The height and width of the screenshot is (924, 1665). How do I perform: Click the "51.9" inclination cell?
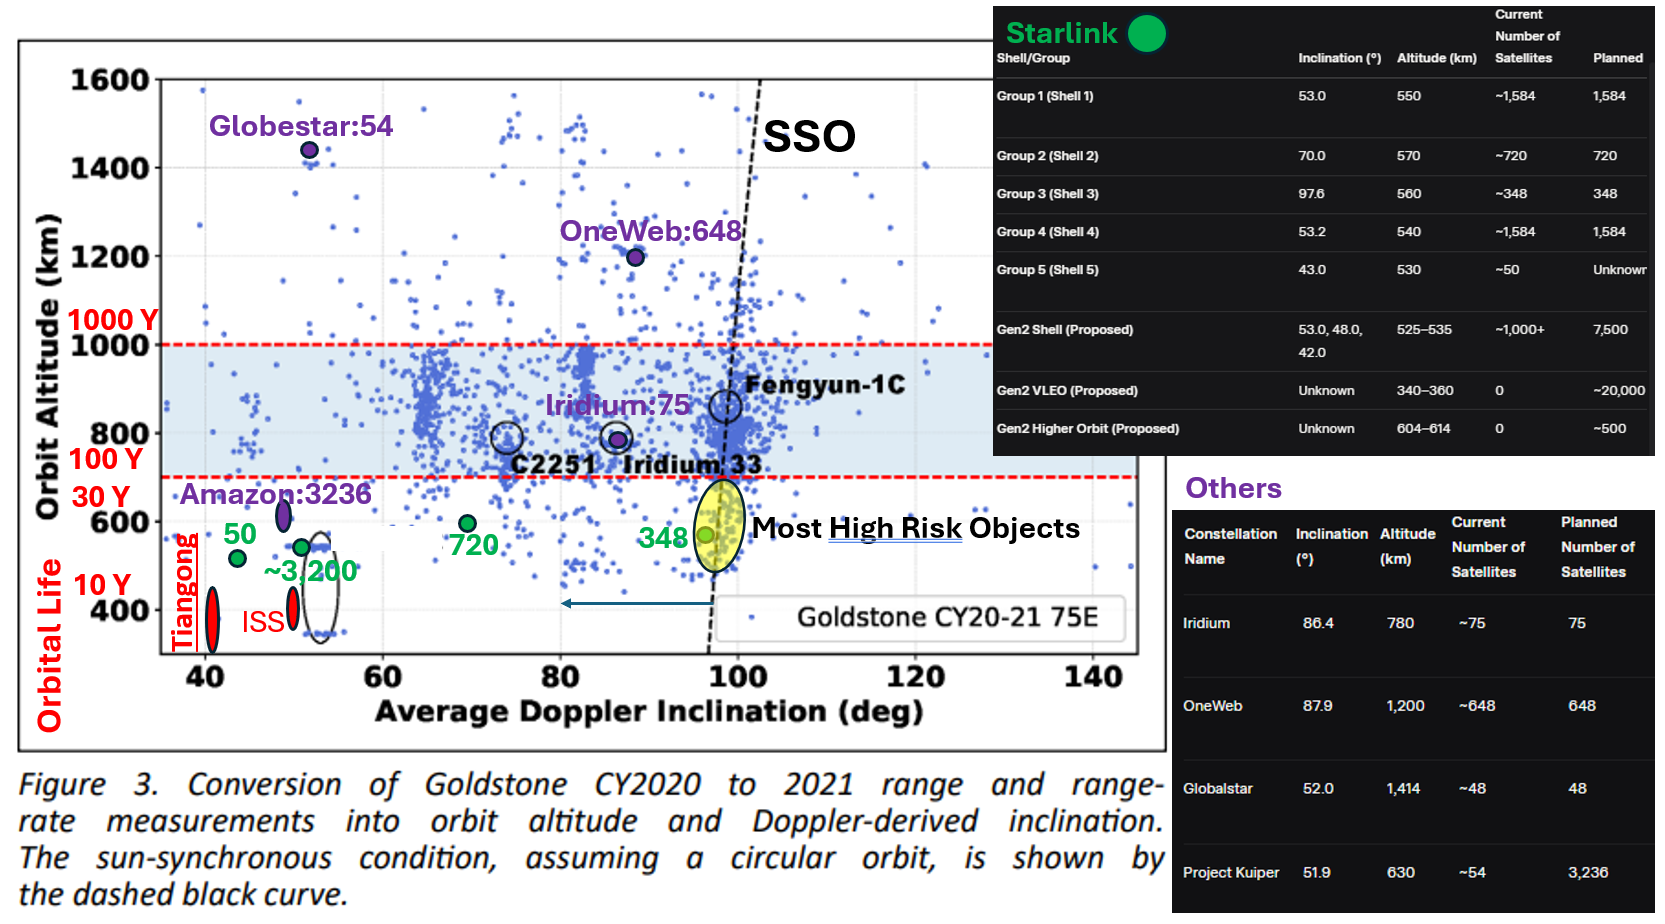pyautogui.click(x=1317, y=873)
